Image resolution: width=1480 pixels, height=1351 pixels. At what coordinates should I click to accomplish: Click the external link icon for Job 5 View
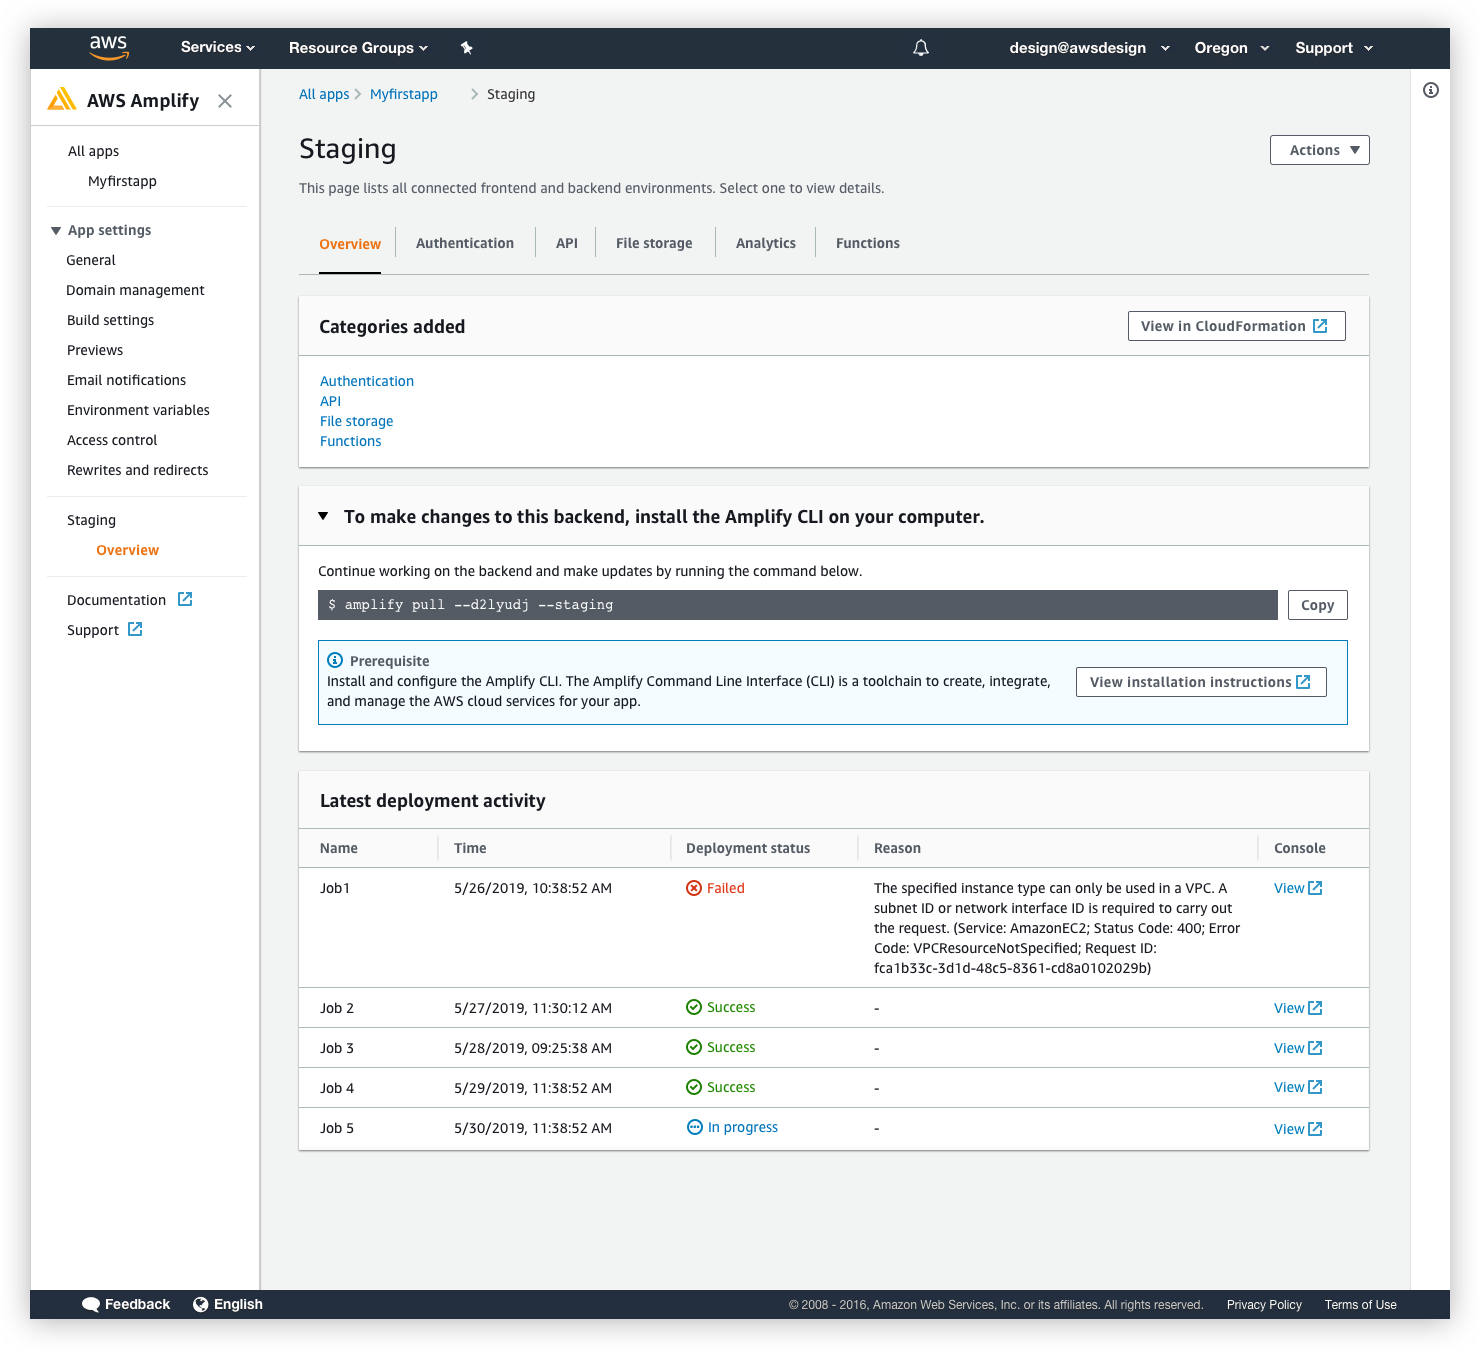click(x=1315, y=1129)
